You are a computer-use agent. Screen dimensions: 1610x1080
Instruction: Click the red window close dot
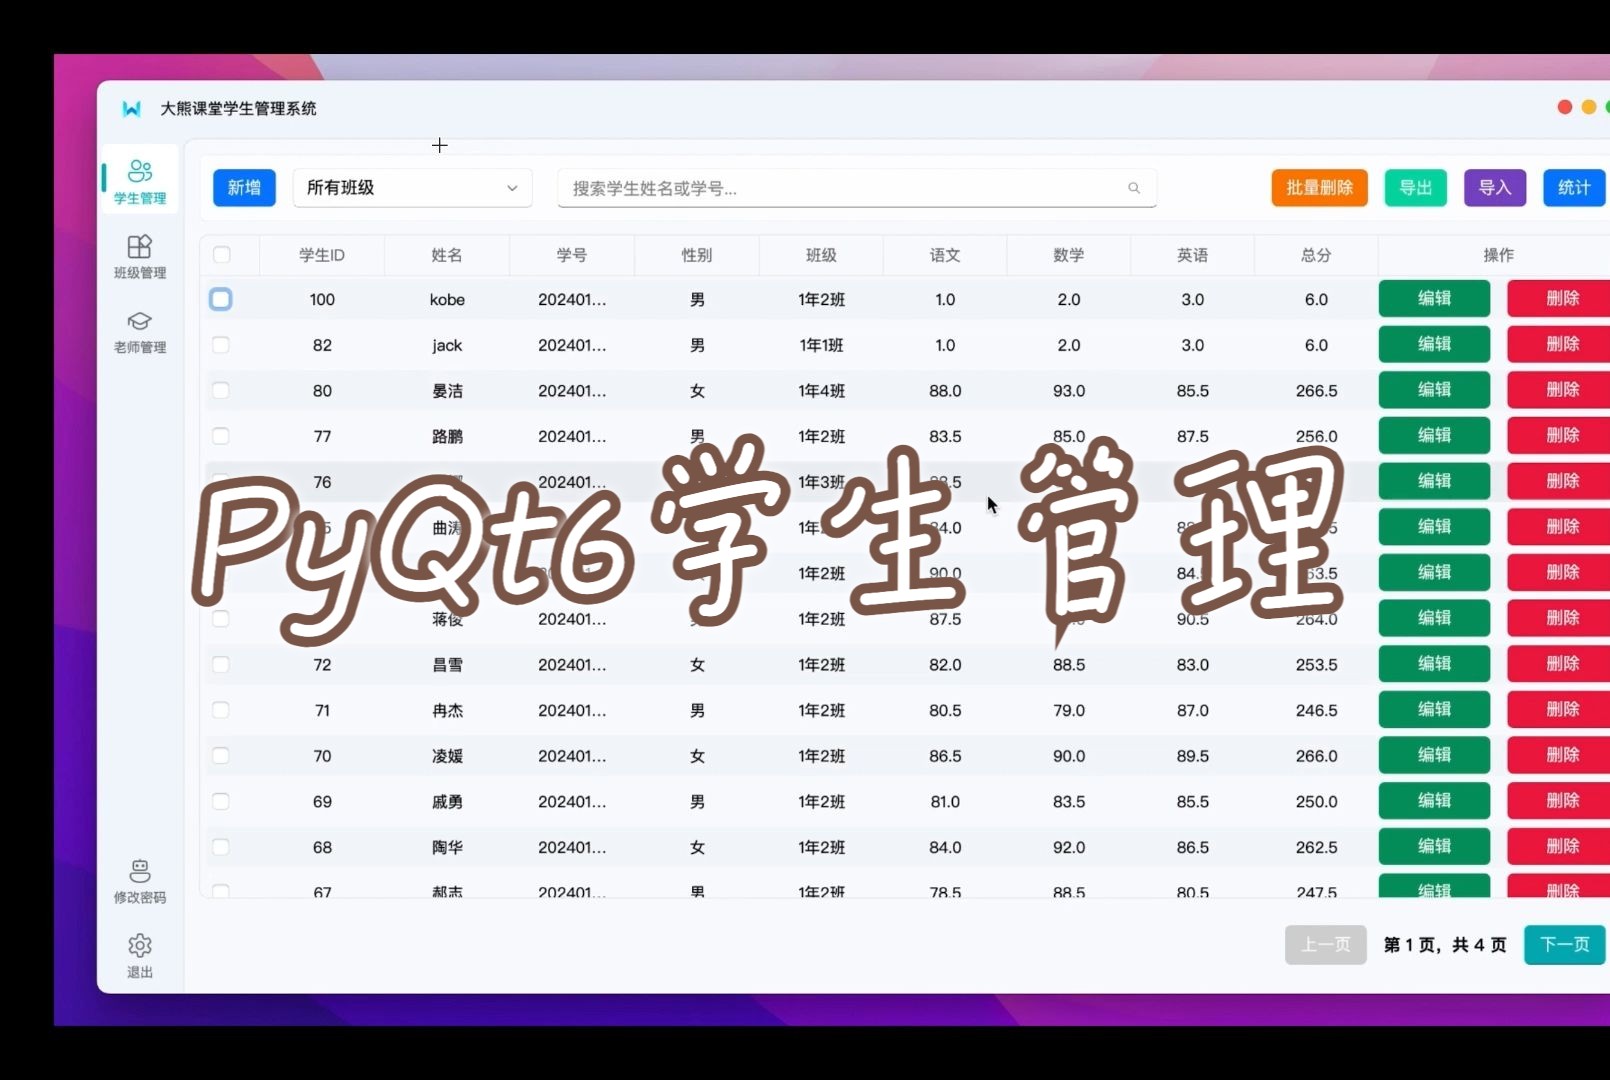click(x=1565, y=107)
